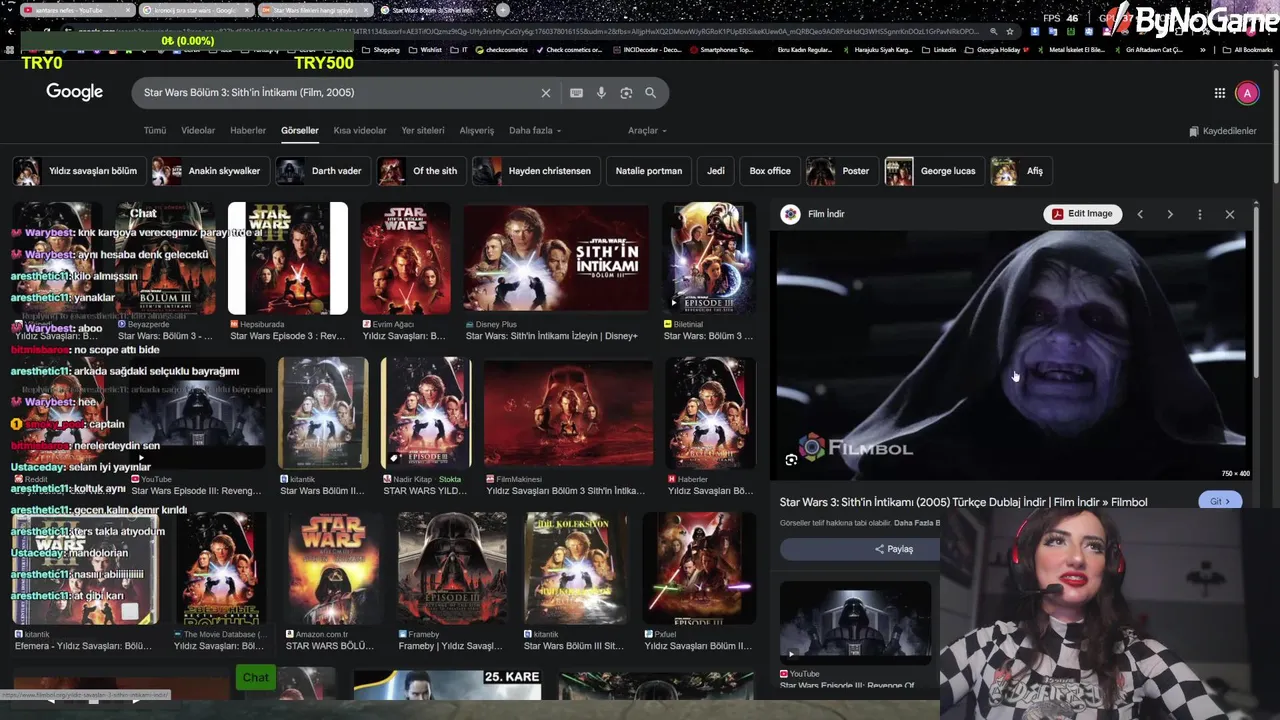Open the Hepsiburada Star Wars Episode 3 thumbnail
Screen dimensions: 1280x720
pyautogui.click(x=288, y=258)
